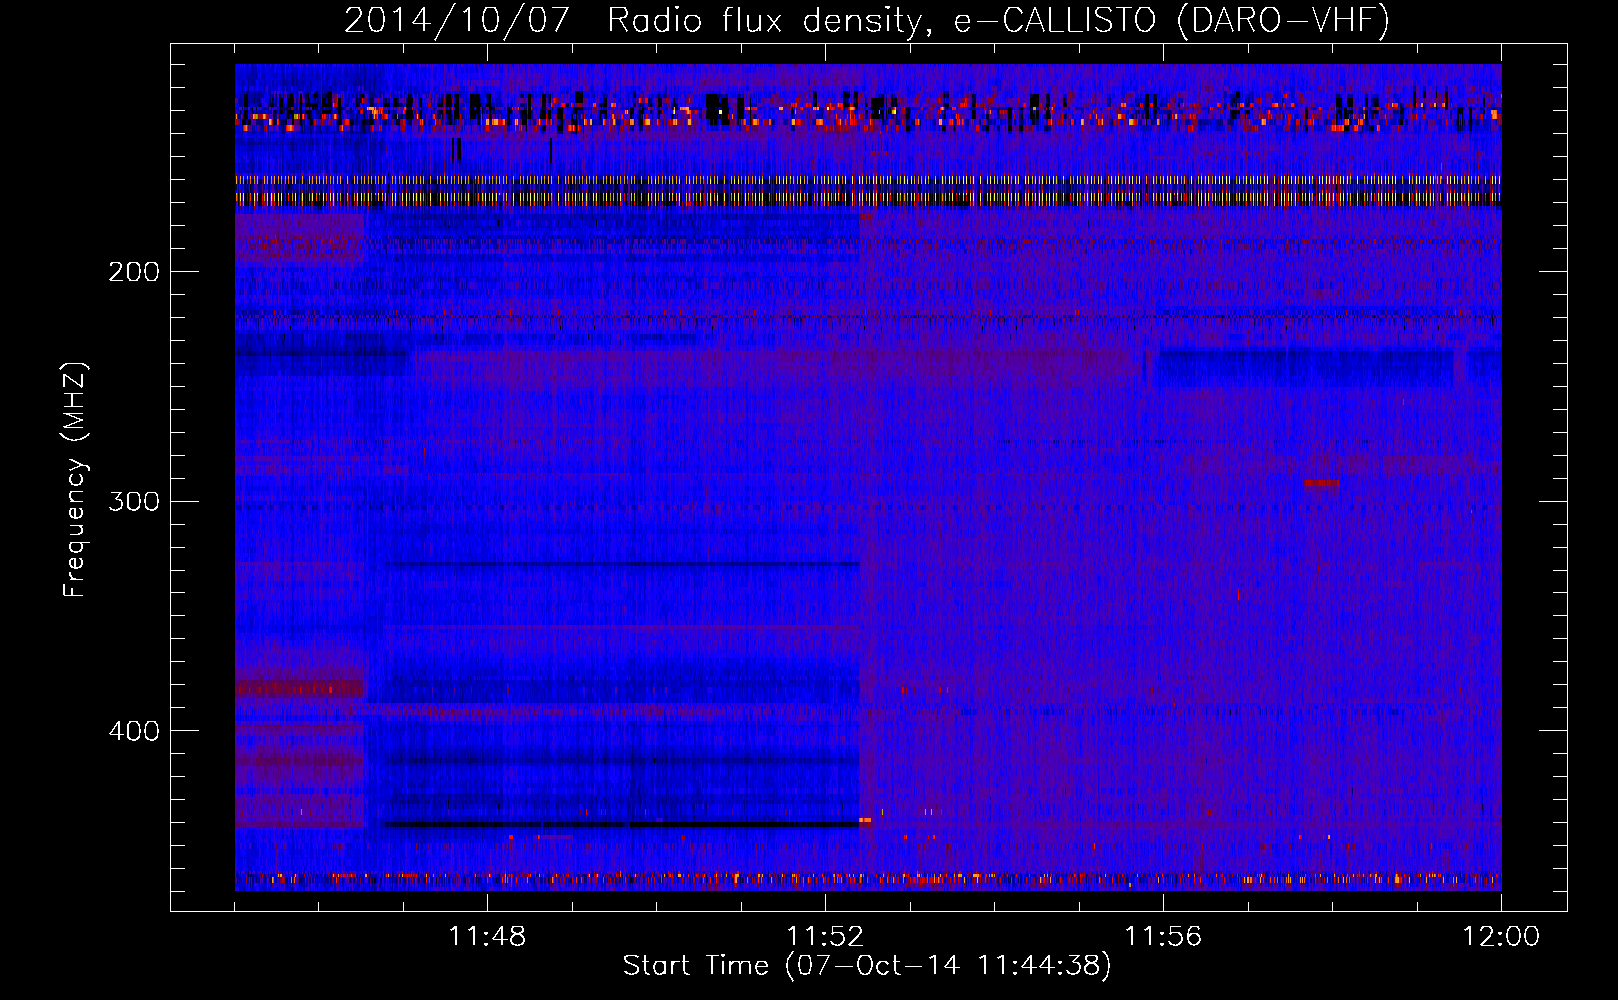Click the 11:56 time tick label
The width and height of the screenshot is (1618, 1000).
[x=1163, y=937]
